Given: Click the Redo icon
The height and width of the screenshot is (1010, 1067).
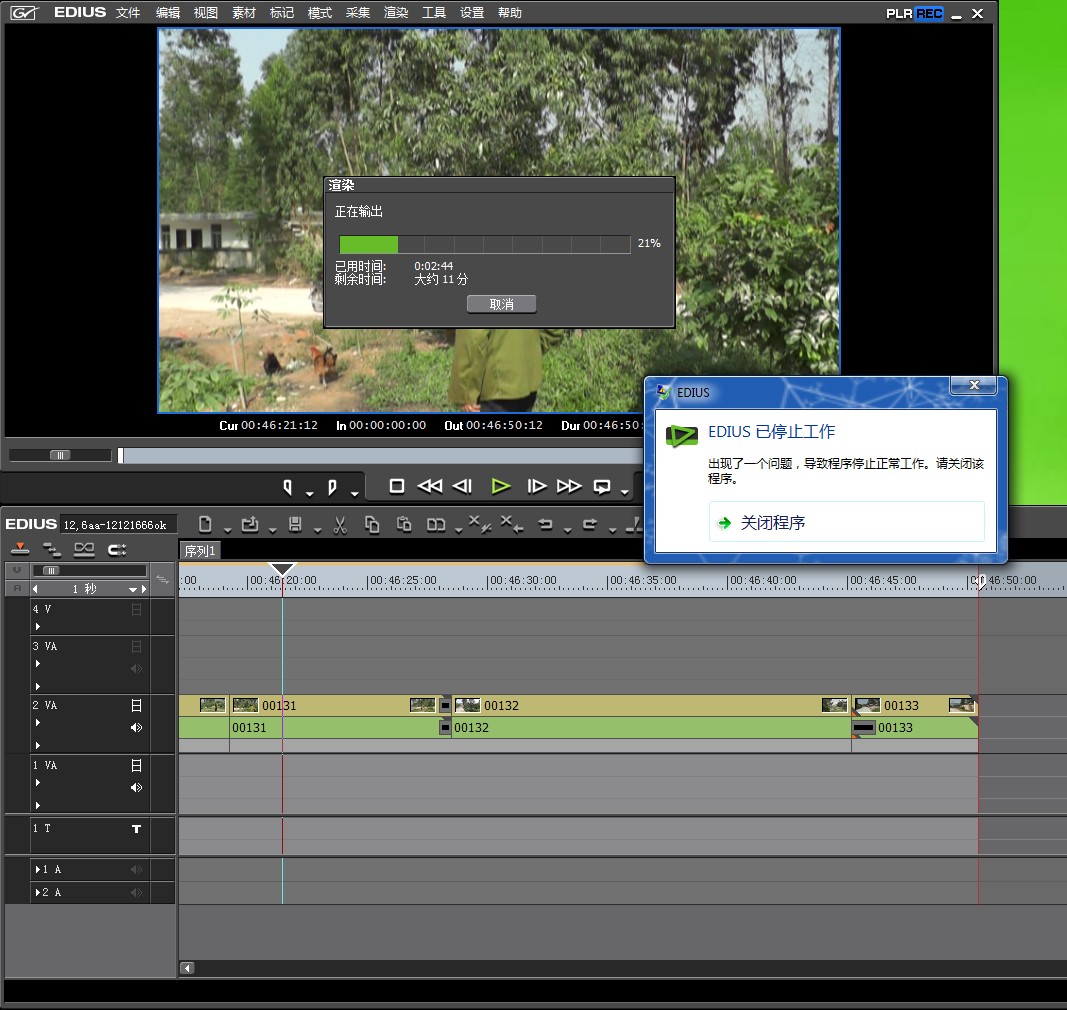Looking at the screenshot, I should [590, 524].
